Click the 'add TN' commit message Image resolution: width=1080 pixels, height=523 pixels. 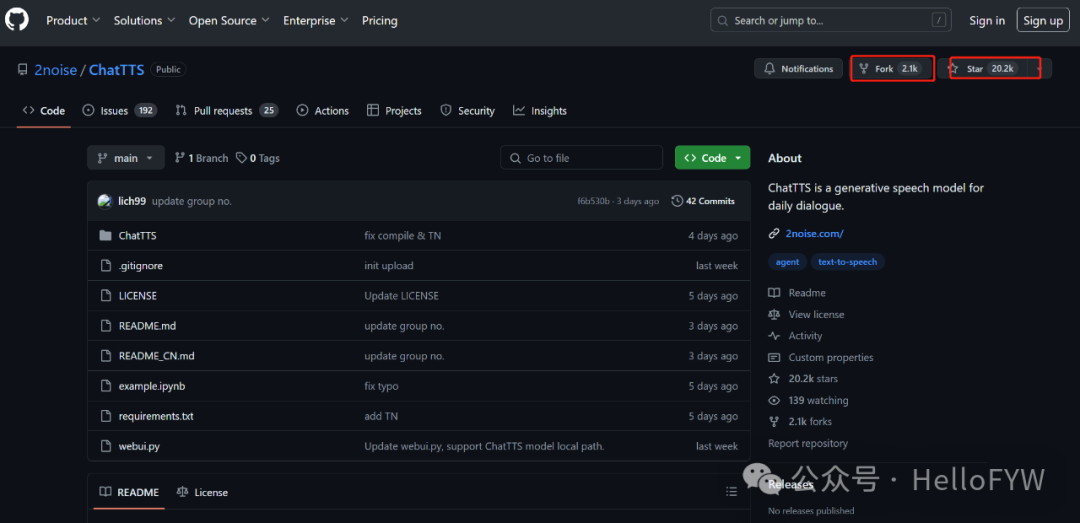click(381, 416)
